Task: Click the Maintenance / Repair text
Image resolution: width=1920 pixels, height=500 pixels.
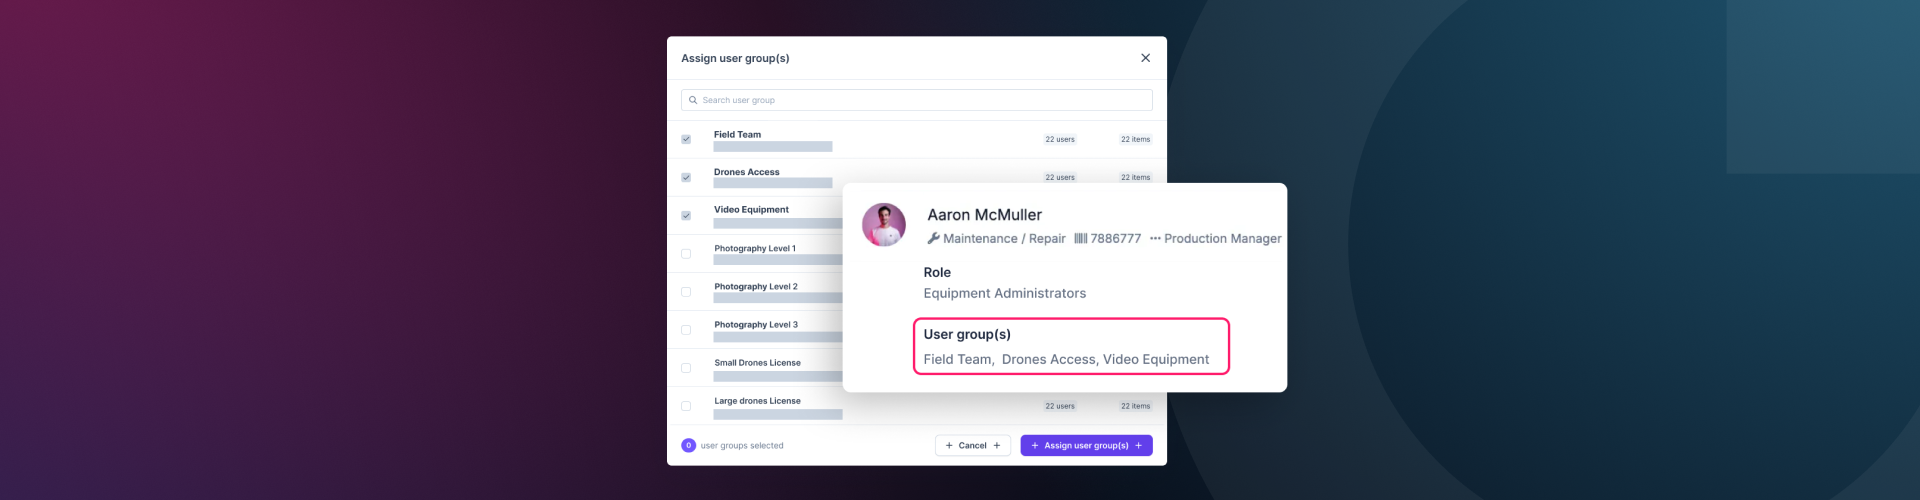Action: 1004,238
